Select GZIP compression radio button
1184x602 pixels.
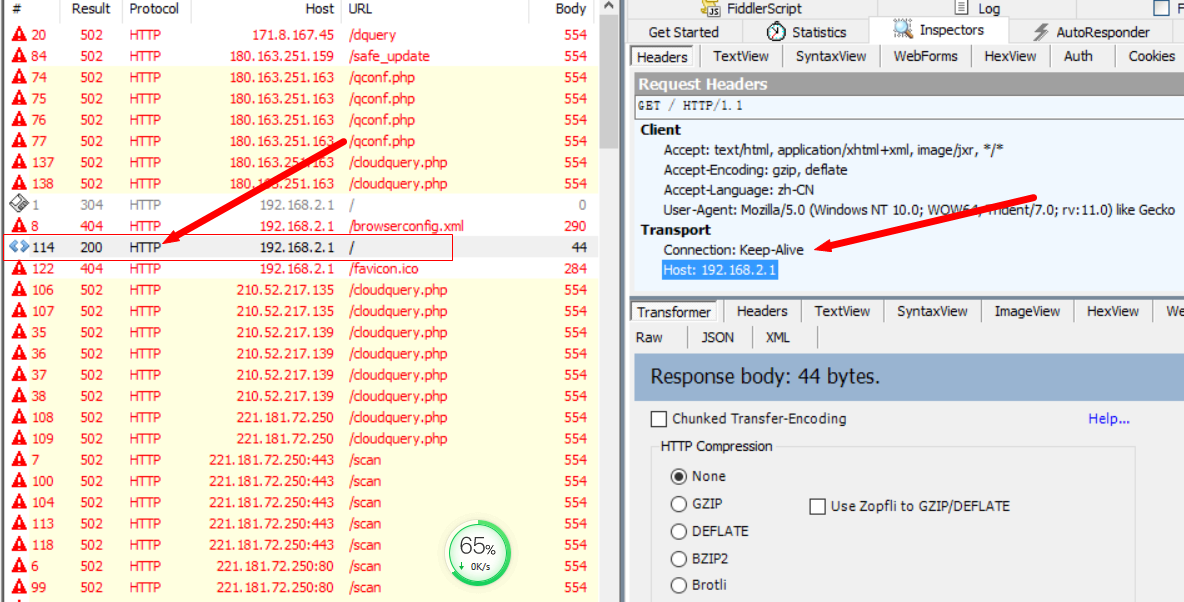[679, 504]
